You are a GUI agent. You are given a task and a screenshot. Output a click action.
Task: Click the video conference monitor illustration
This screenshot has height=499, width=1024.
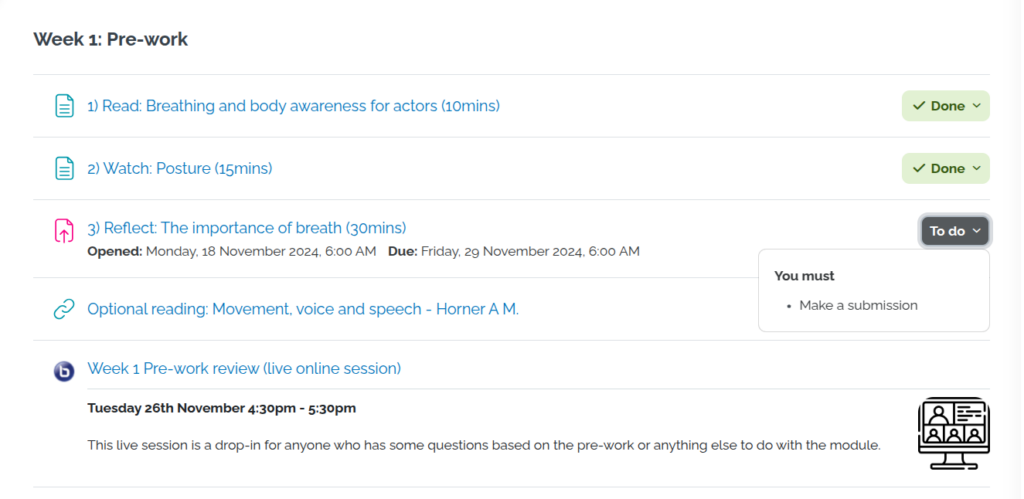click(x=953, y=433)
